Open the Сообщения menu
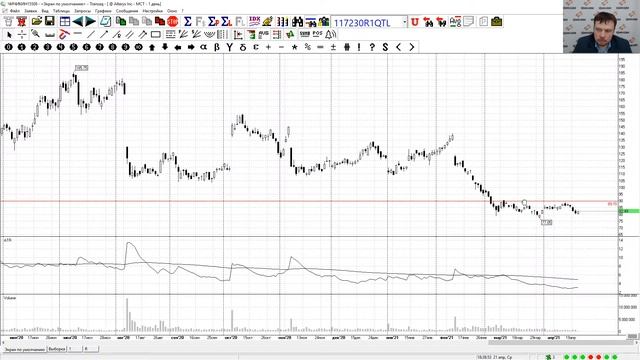This screenshot has height=360, width=640. (127, 11)
